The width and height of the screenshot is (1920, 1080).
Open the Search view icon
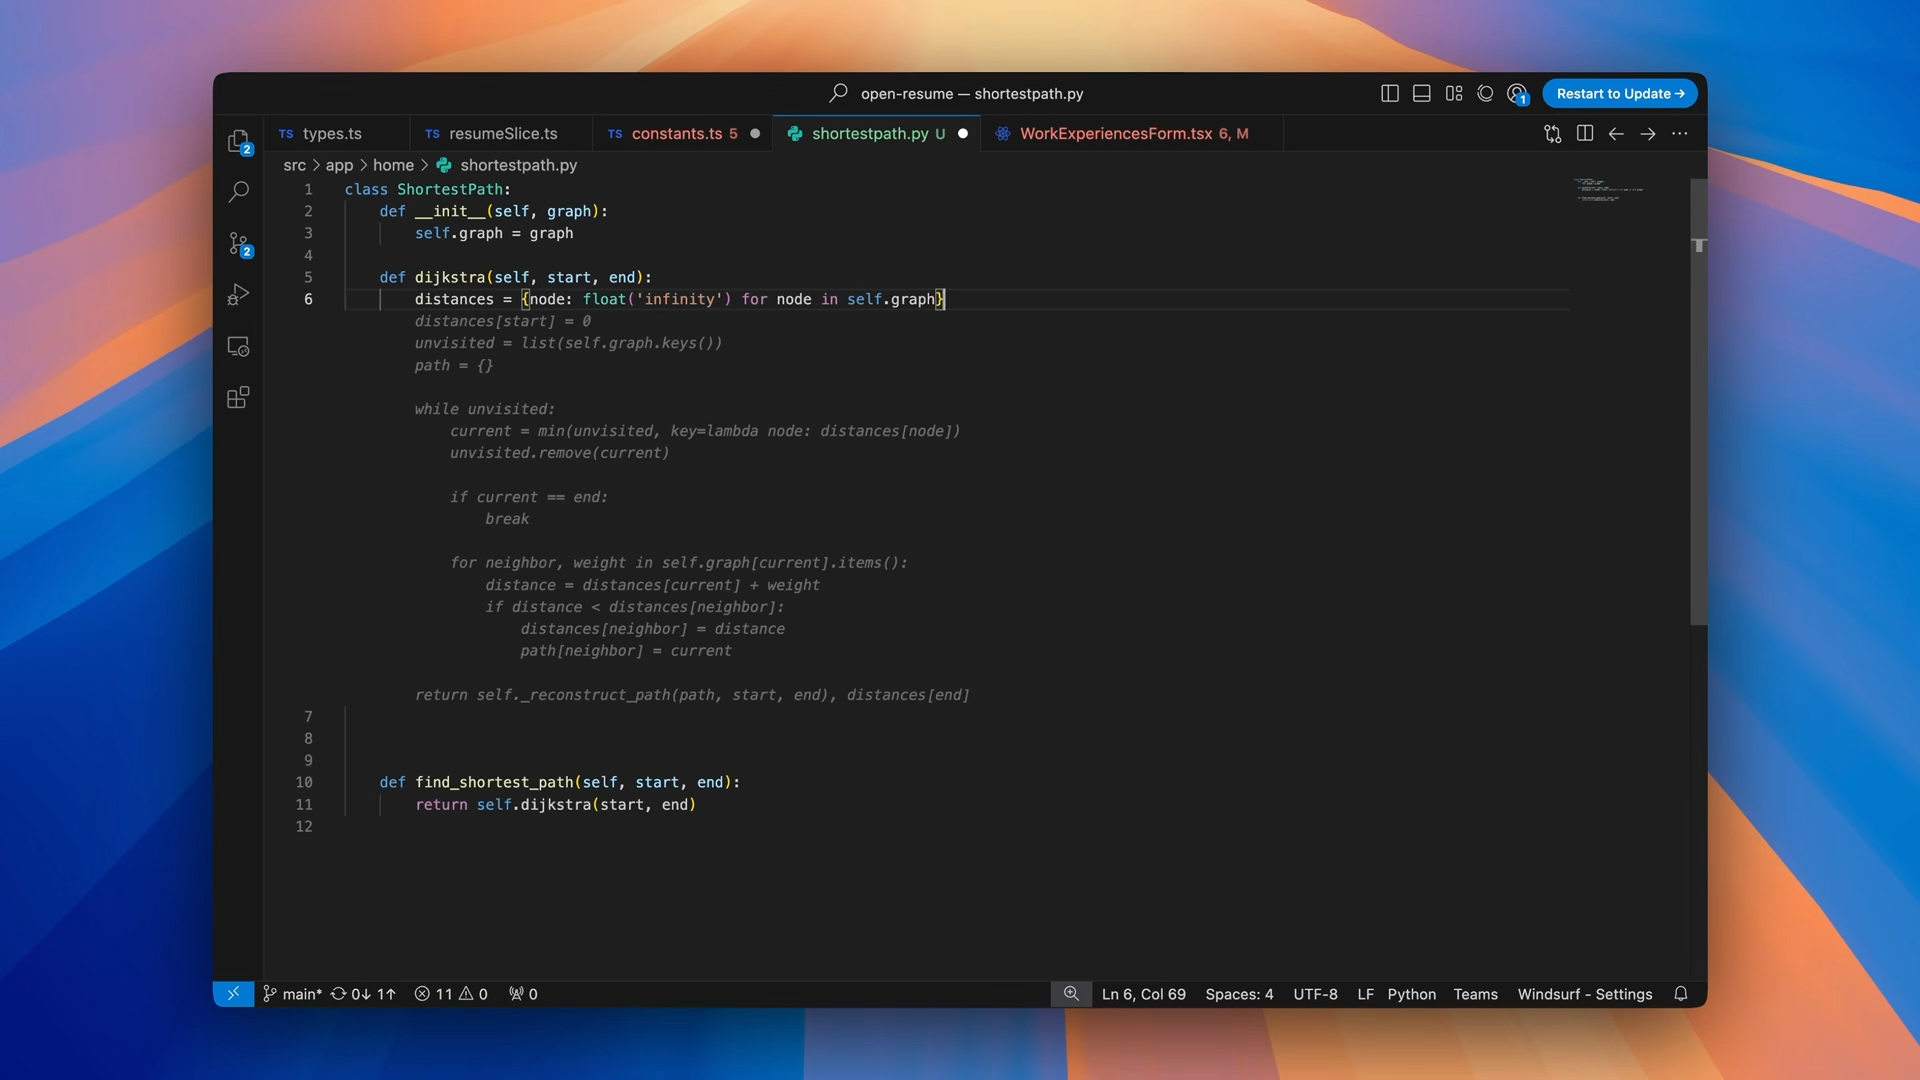238,192
